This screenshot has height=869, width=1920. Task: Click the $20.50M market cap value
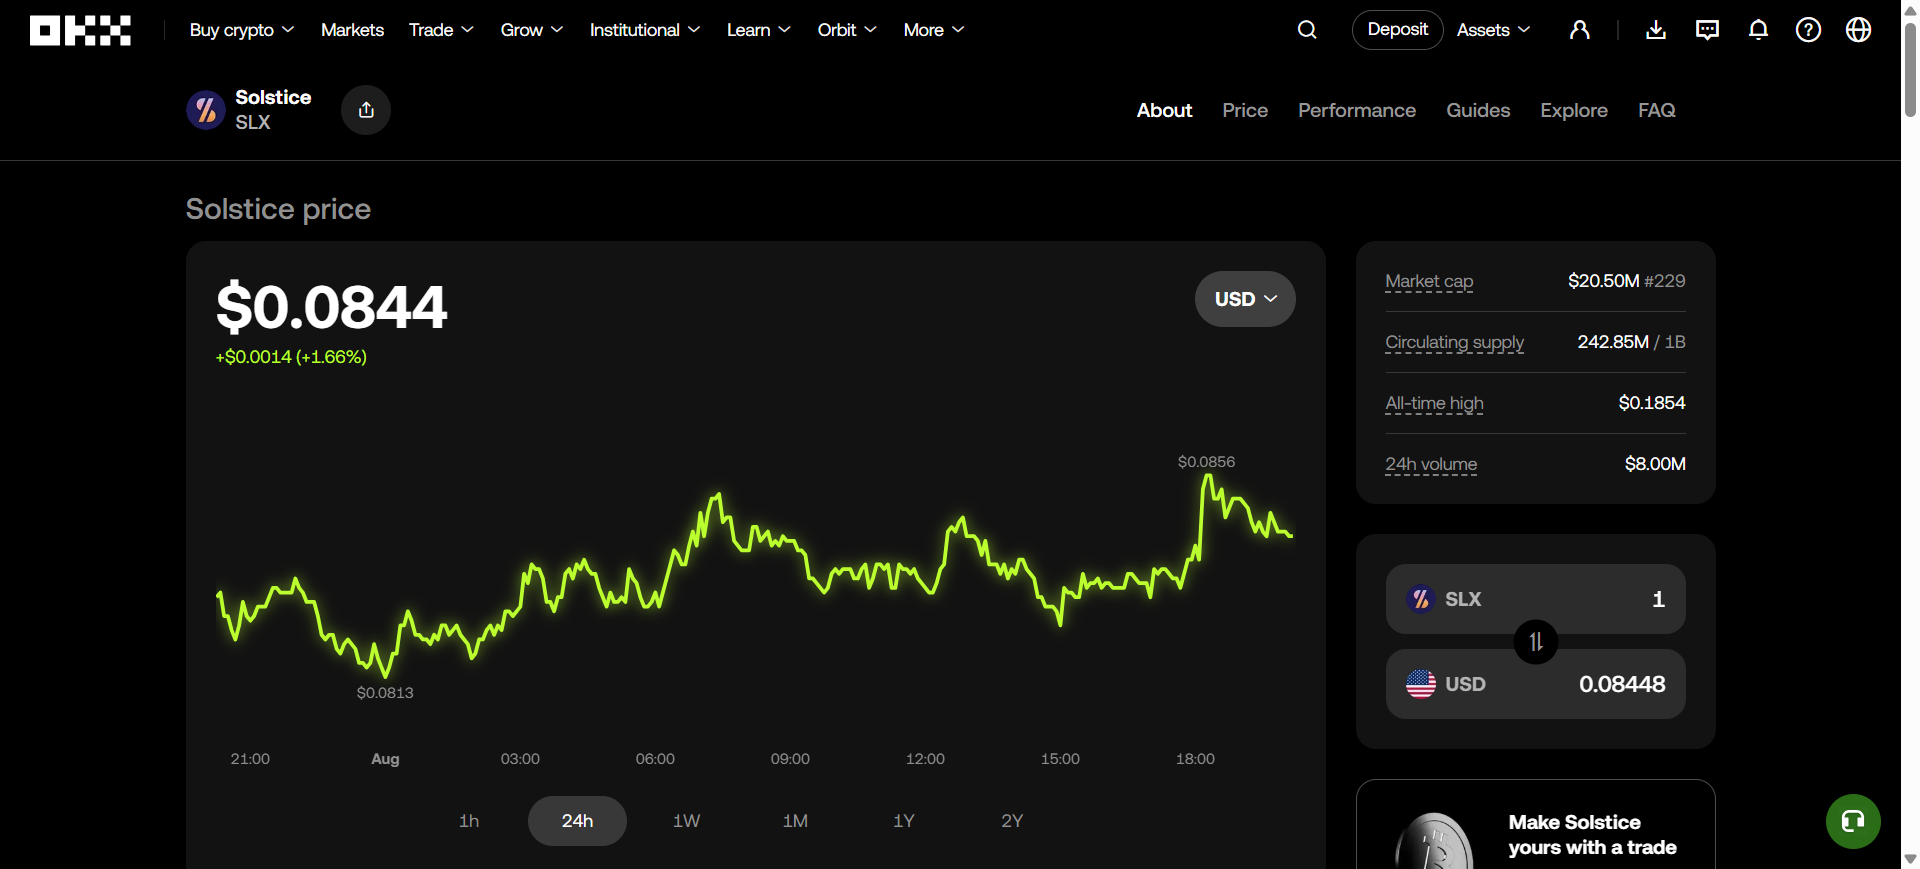coord(1604,281)
